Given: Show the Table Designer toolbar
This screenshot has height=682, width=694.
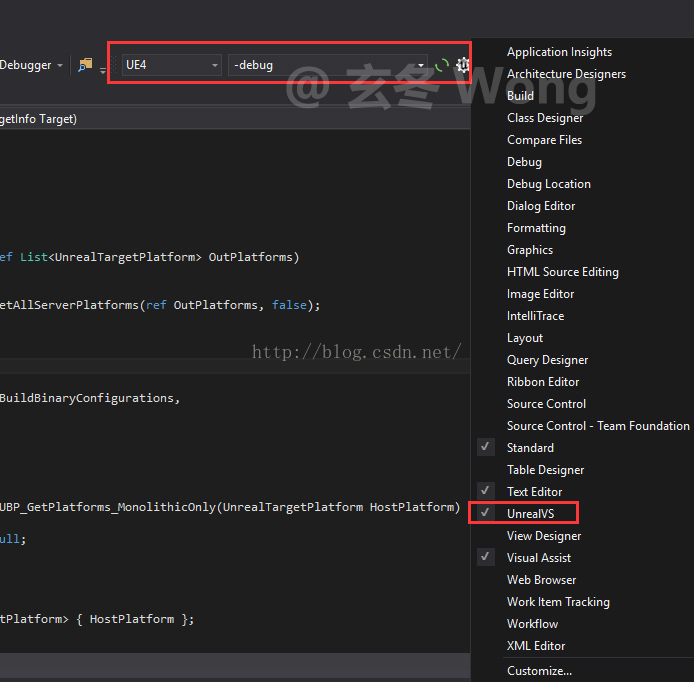Looking at the screenshot, I should point(545,470).
